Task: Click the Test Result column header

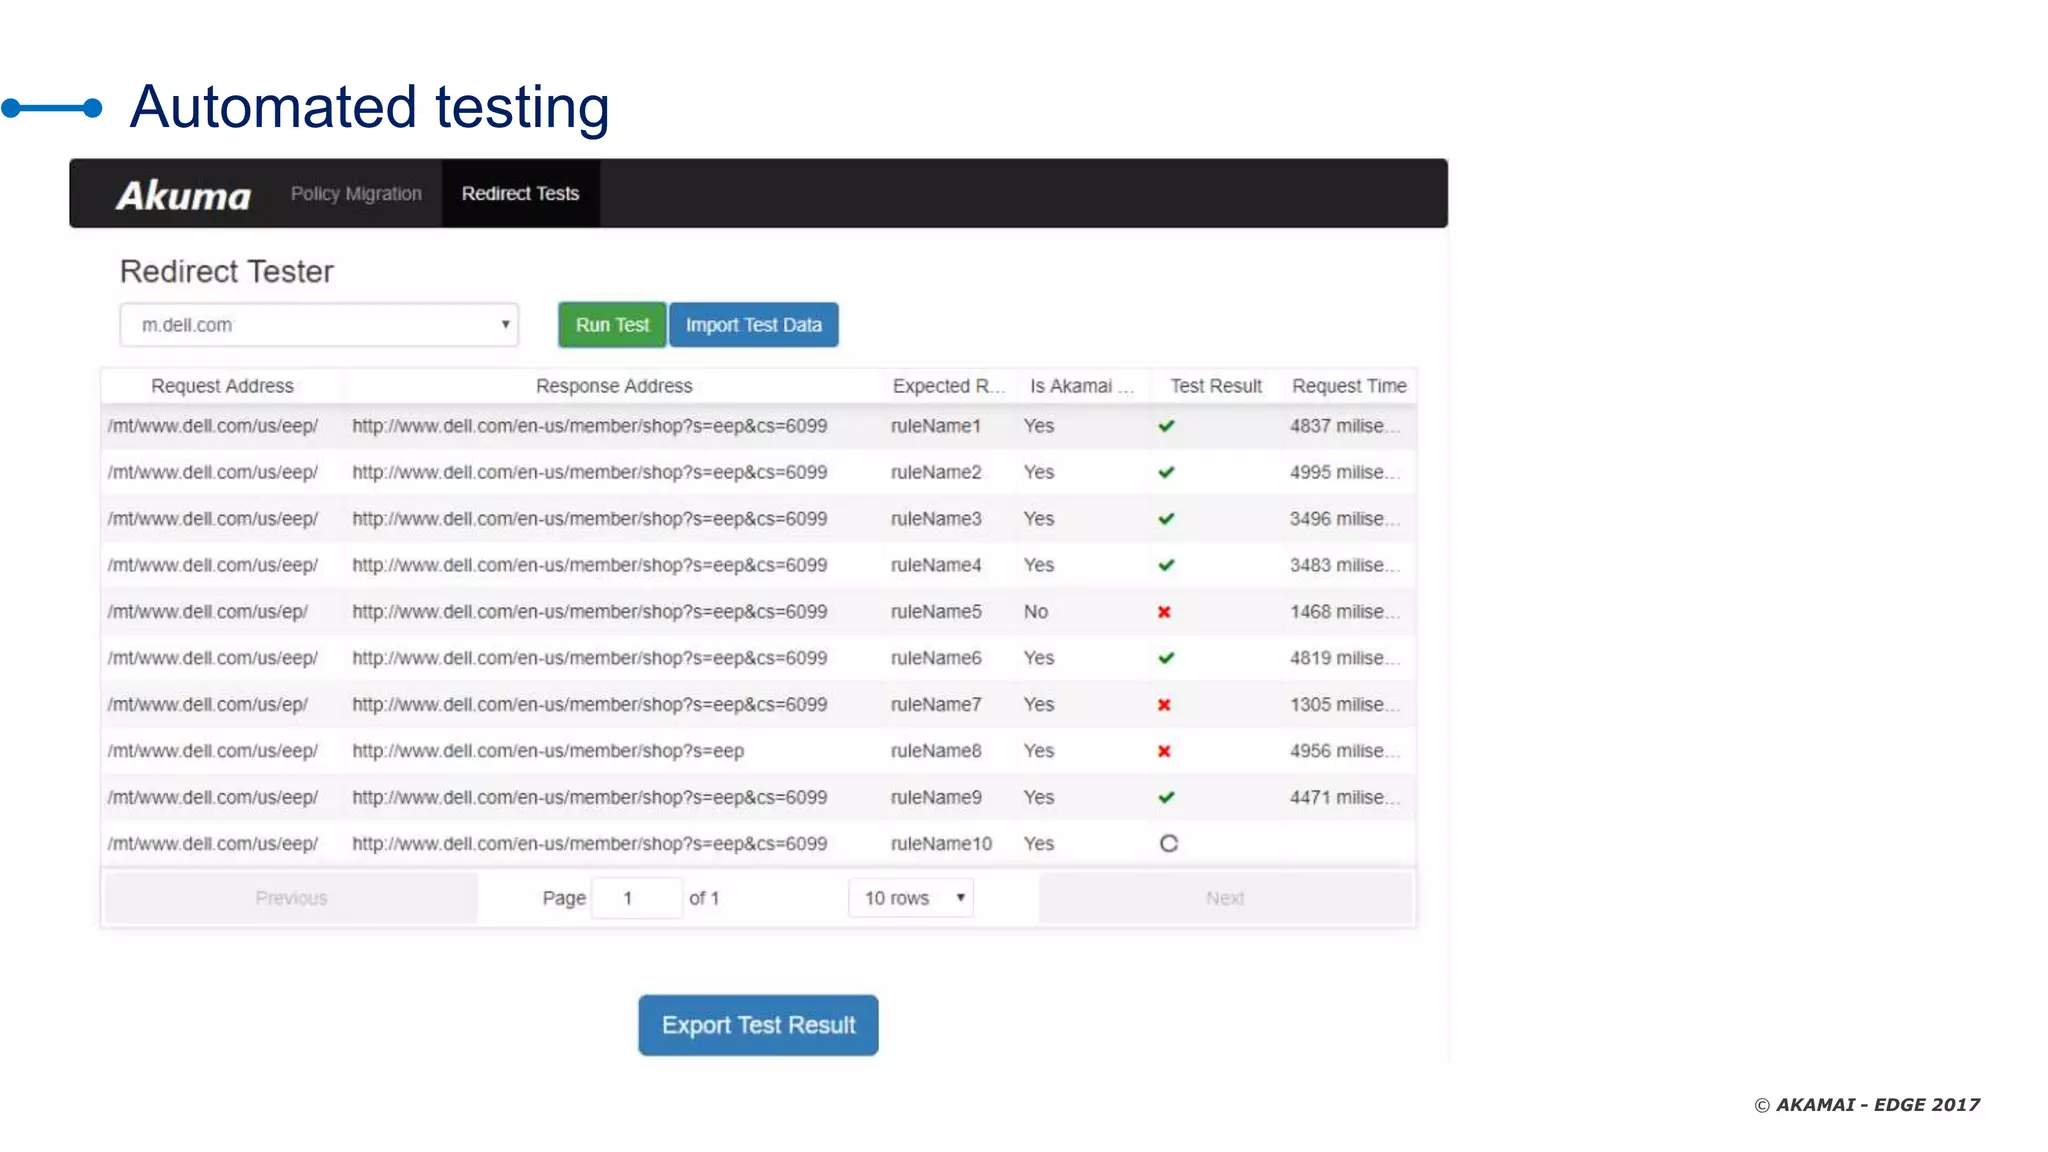Action: click(x=1216, y=386)
